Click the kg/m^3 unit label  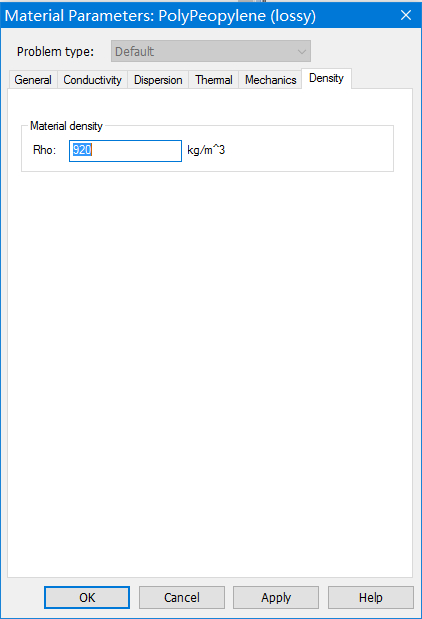coord(206,150)
